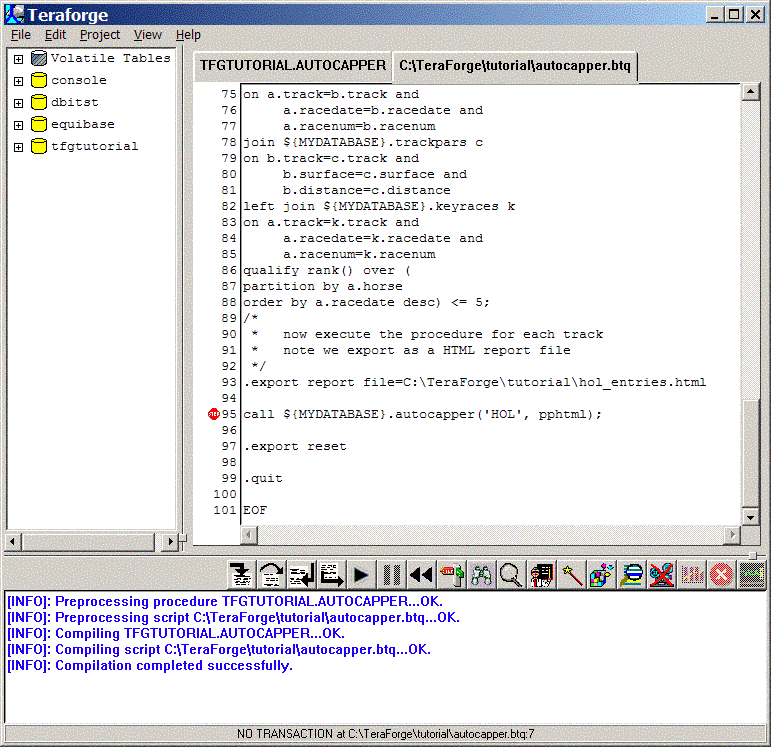The image size is (771, 747).
Task: Open the Help menu
Action: coord(188,35)
